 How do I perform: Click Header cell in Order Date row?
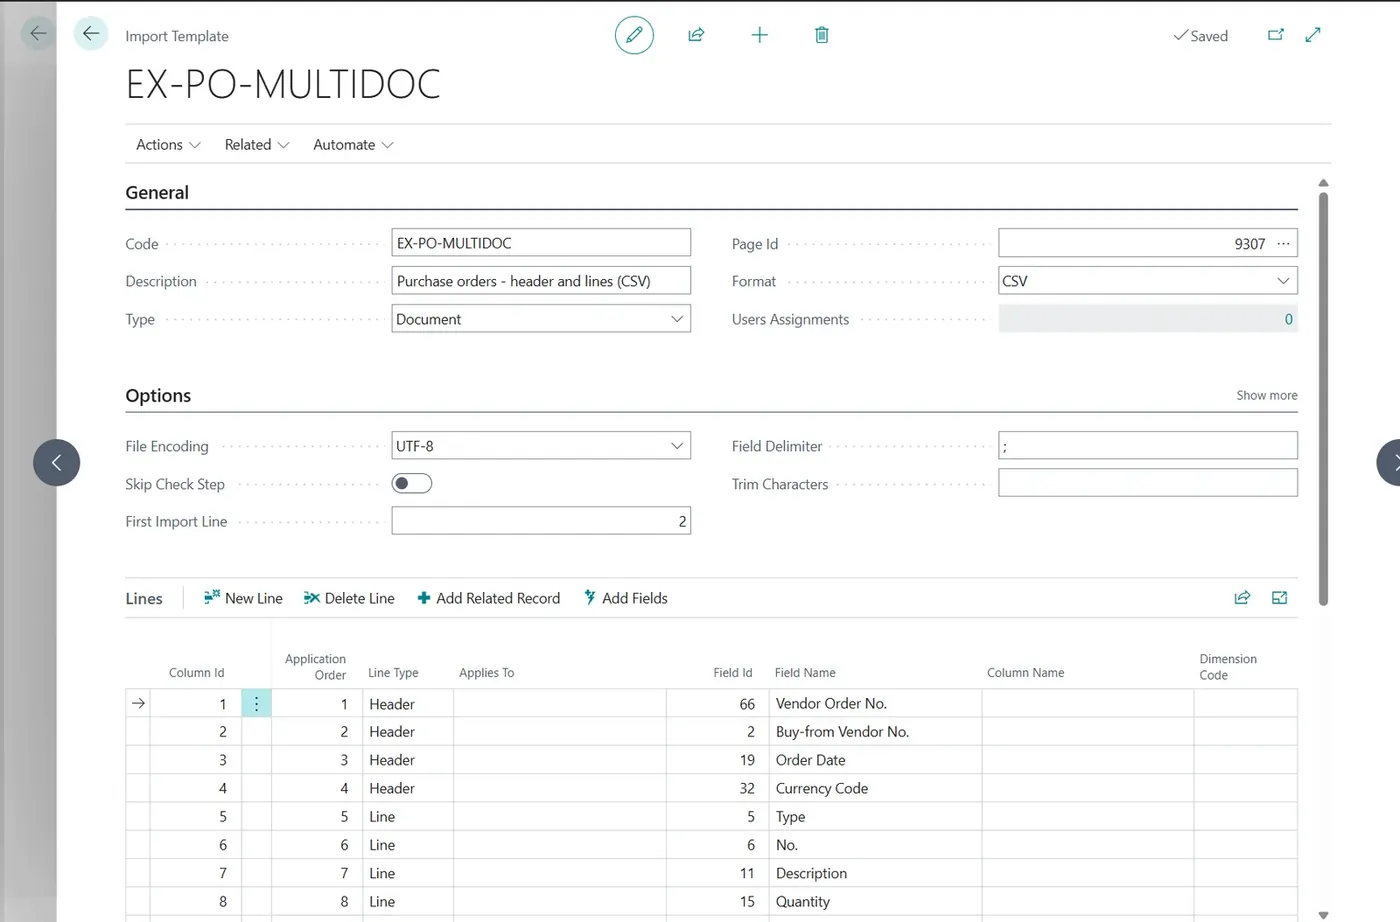click(x=408, y=760)
